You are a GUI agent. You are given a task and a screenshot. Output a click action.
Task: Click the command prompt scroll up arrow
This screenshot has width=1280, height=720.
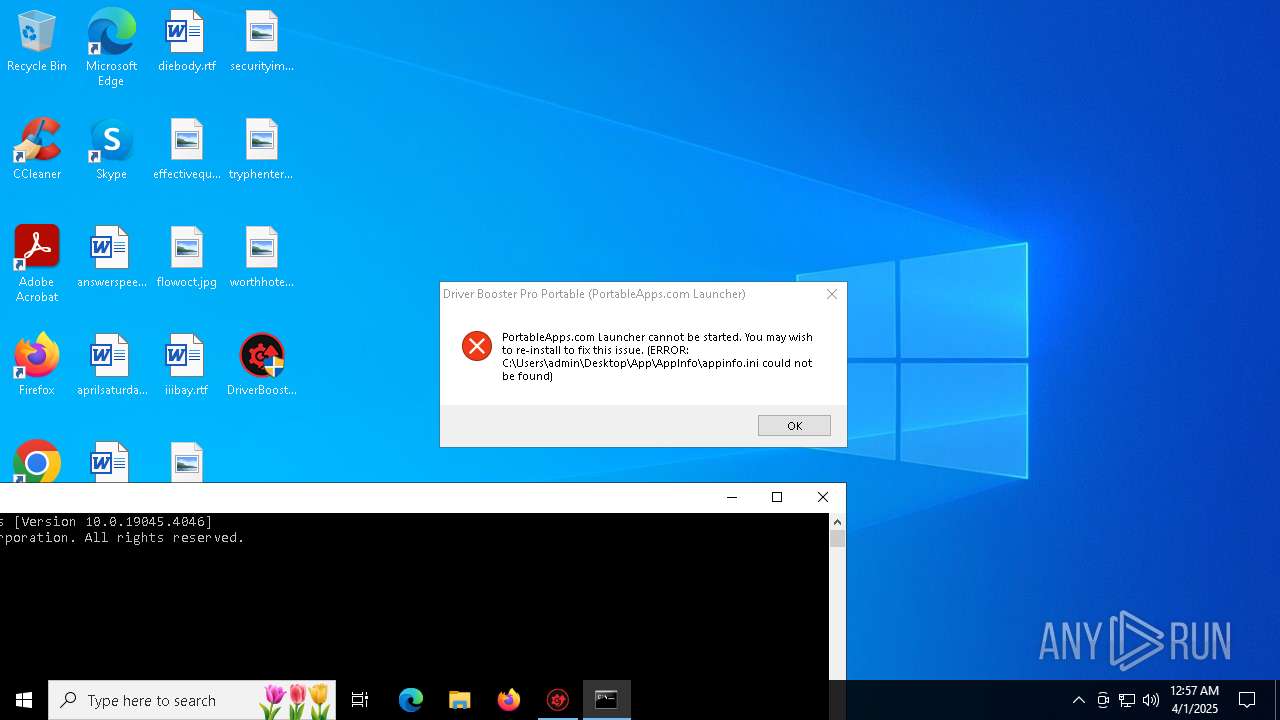pos(837,522)
